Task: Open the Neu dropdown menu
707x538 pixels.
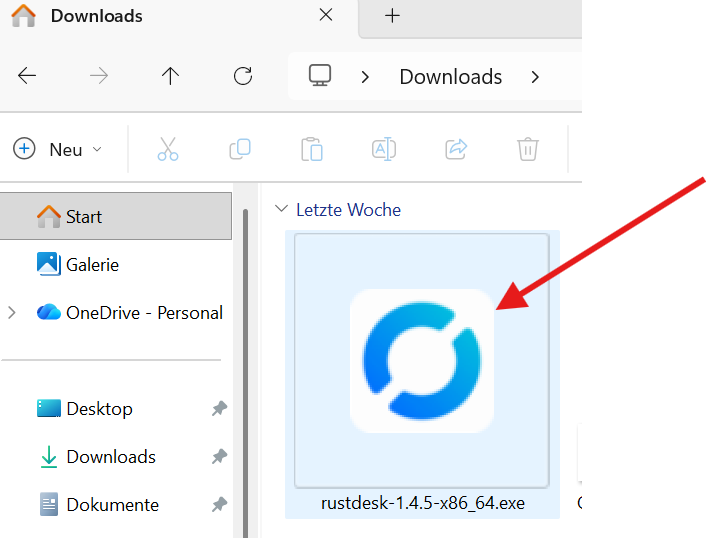Action: [58, 150]
